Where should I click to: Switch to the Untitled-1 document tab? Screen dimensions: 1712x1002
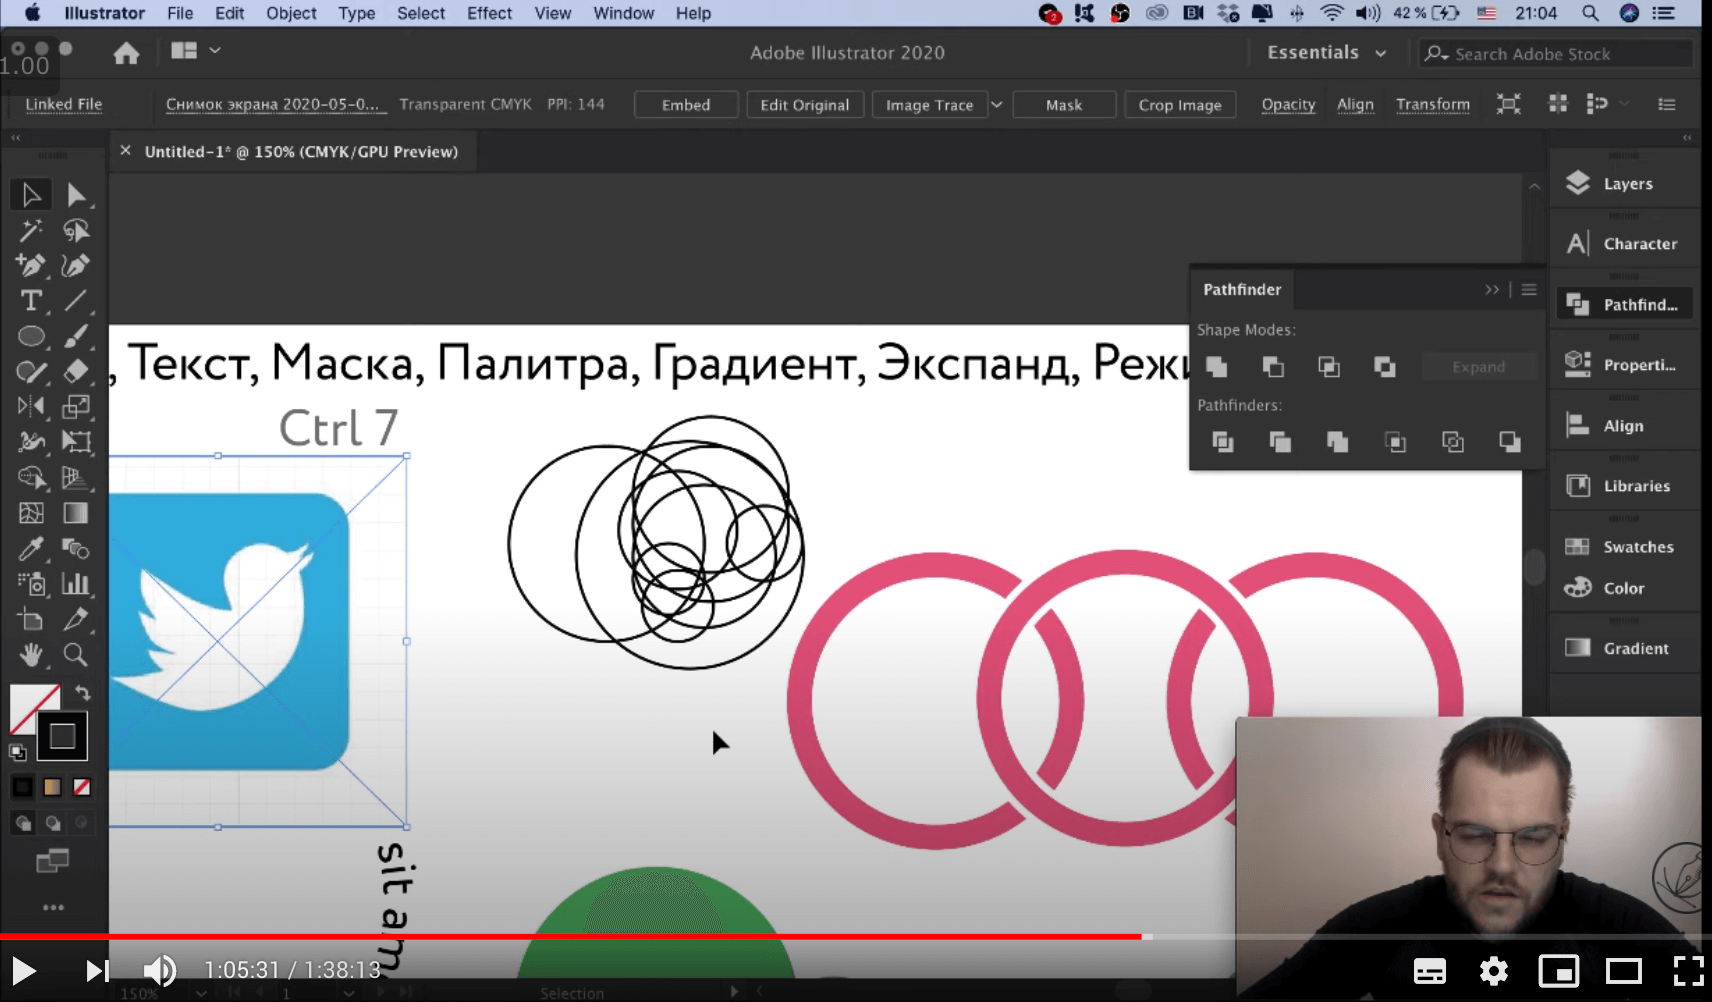pos(300,152)
